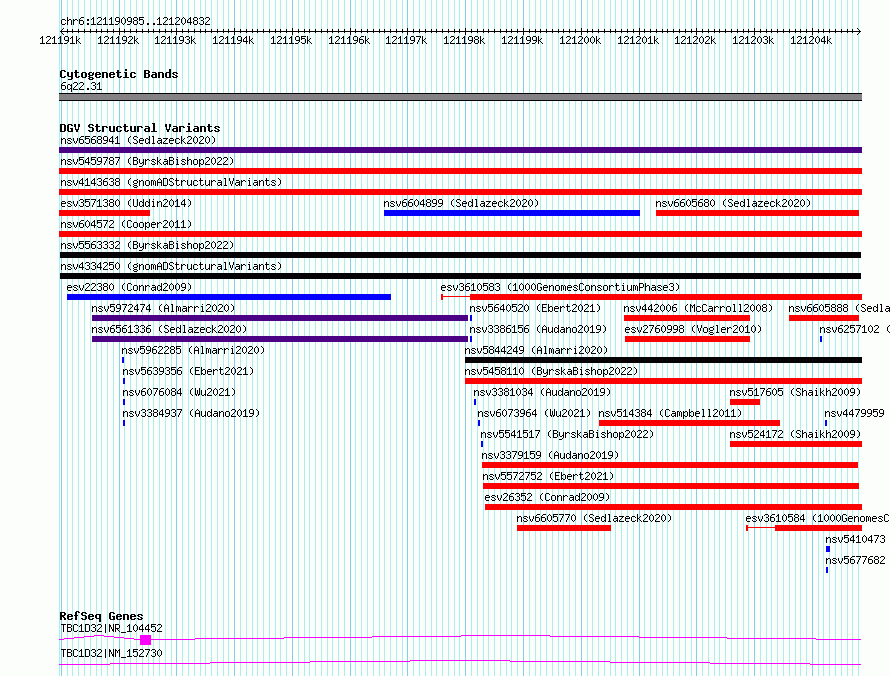Image resolution: width=890 pixels, height=676 pixels.
Task: Select the 6q22.31 band label
Action: [x=81, y=86]
